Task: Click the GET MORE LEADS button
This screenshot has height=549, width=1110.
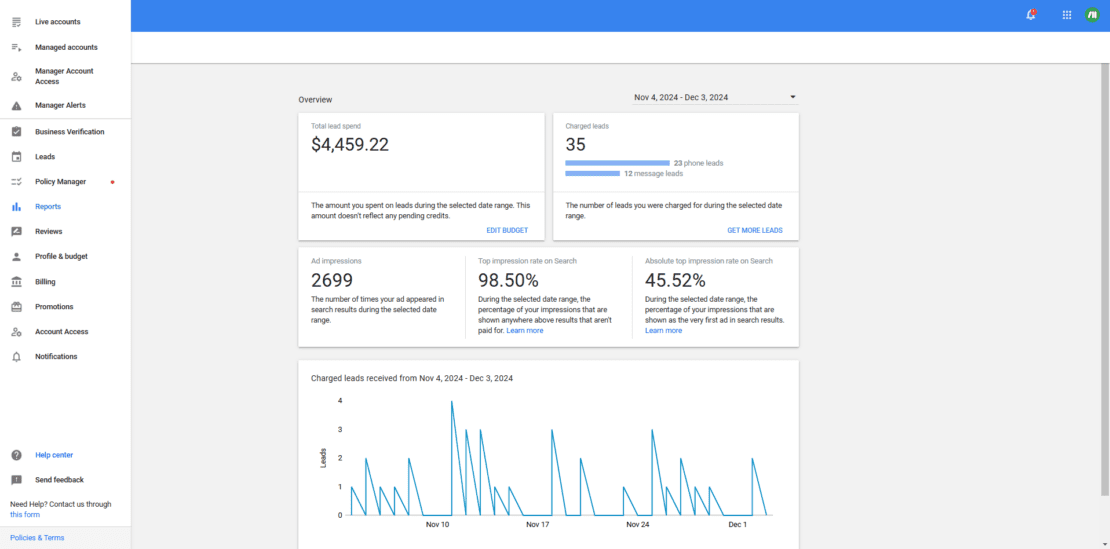Action: click(754, 231)
